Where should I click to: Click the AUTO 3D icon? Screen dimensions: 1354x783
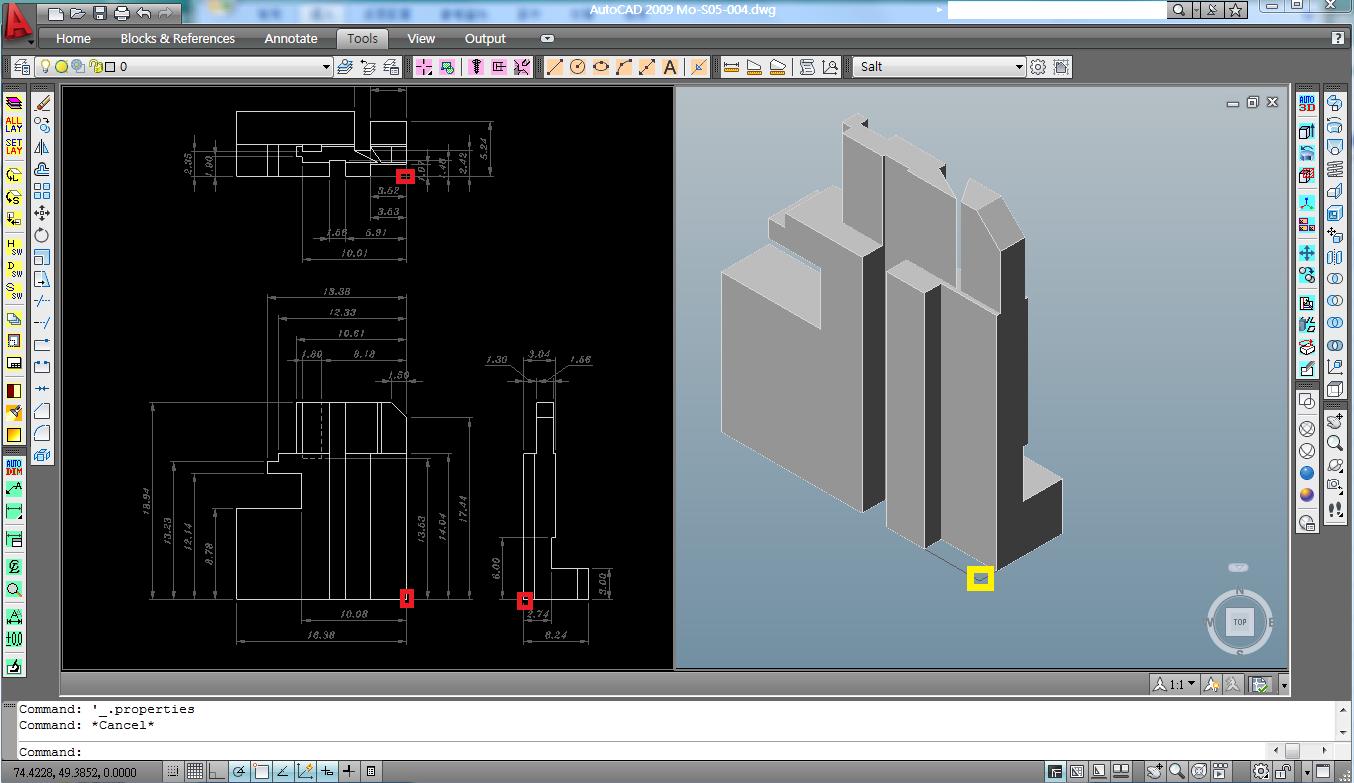pos(1307,103)
